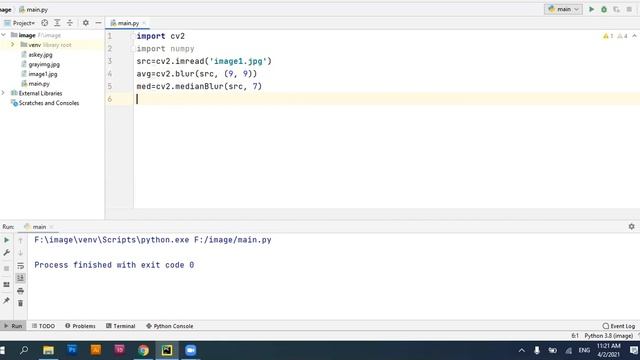
Task: Click the up arrow in Run console
Action: pos(20,241)
